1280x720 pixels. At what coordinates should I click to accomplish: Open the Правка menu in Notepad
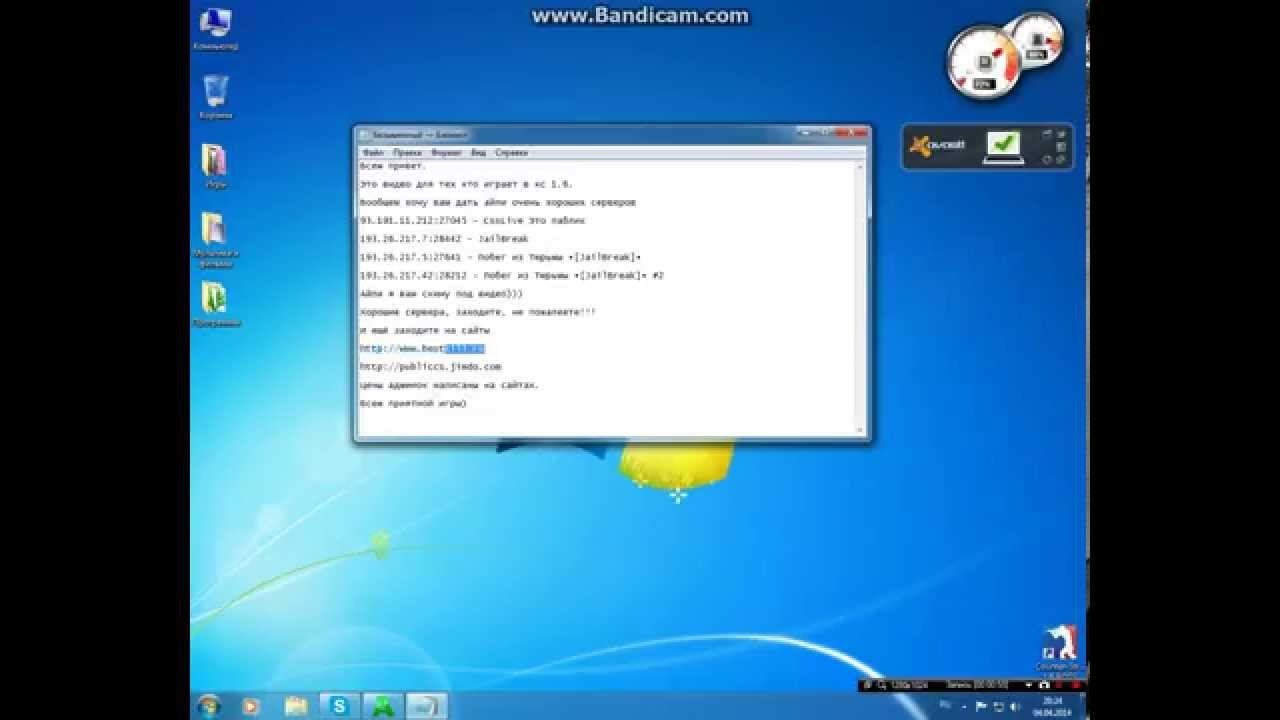click(407, 153)
